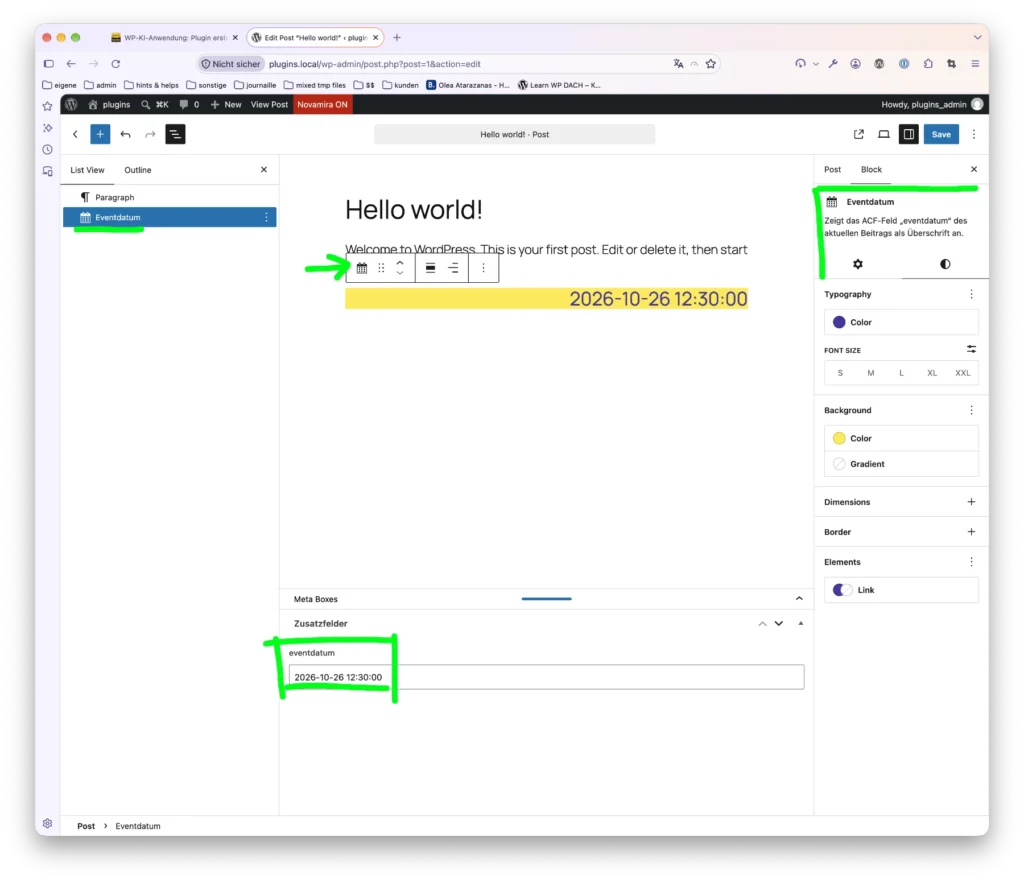The height and width of the screenshot is (882, 1024).
Task: Open Link element color setting
Action: pyautogui.click(x=901, y=590)
